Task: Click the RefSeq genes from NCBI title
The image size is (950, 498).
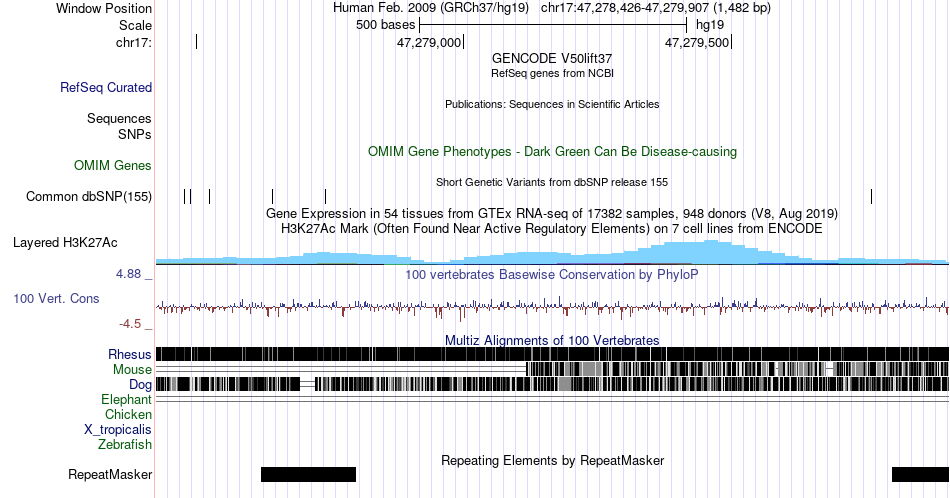Action: point(552,73)
